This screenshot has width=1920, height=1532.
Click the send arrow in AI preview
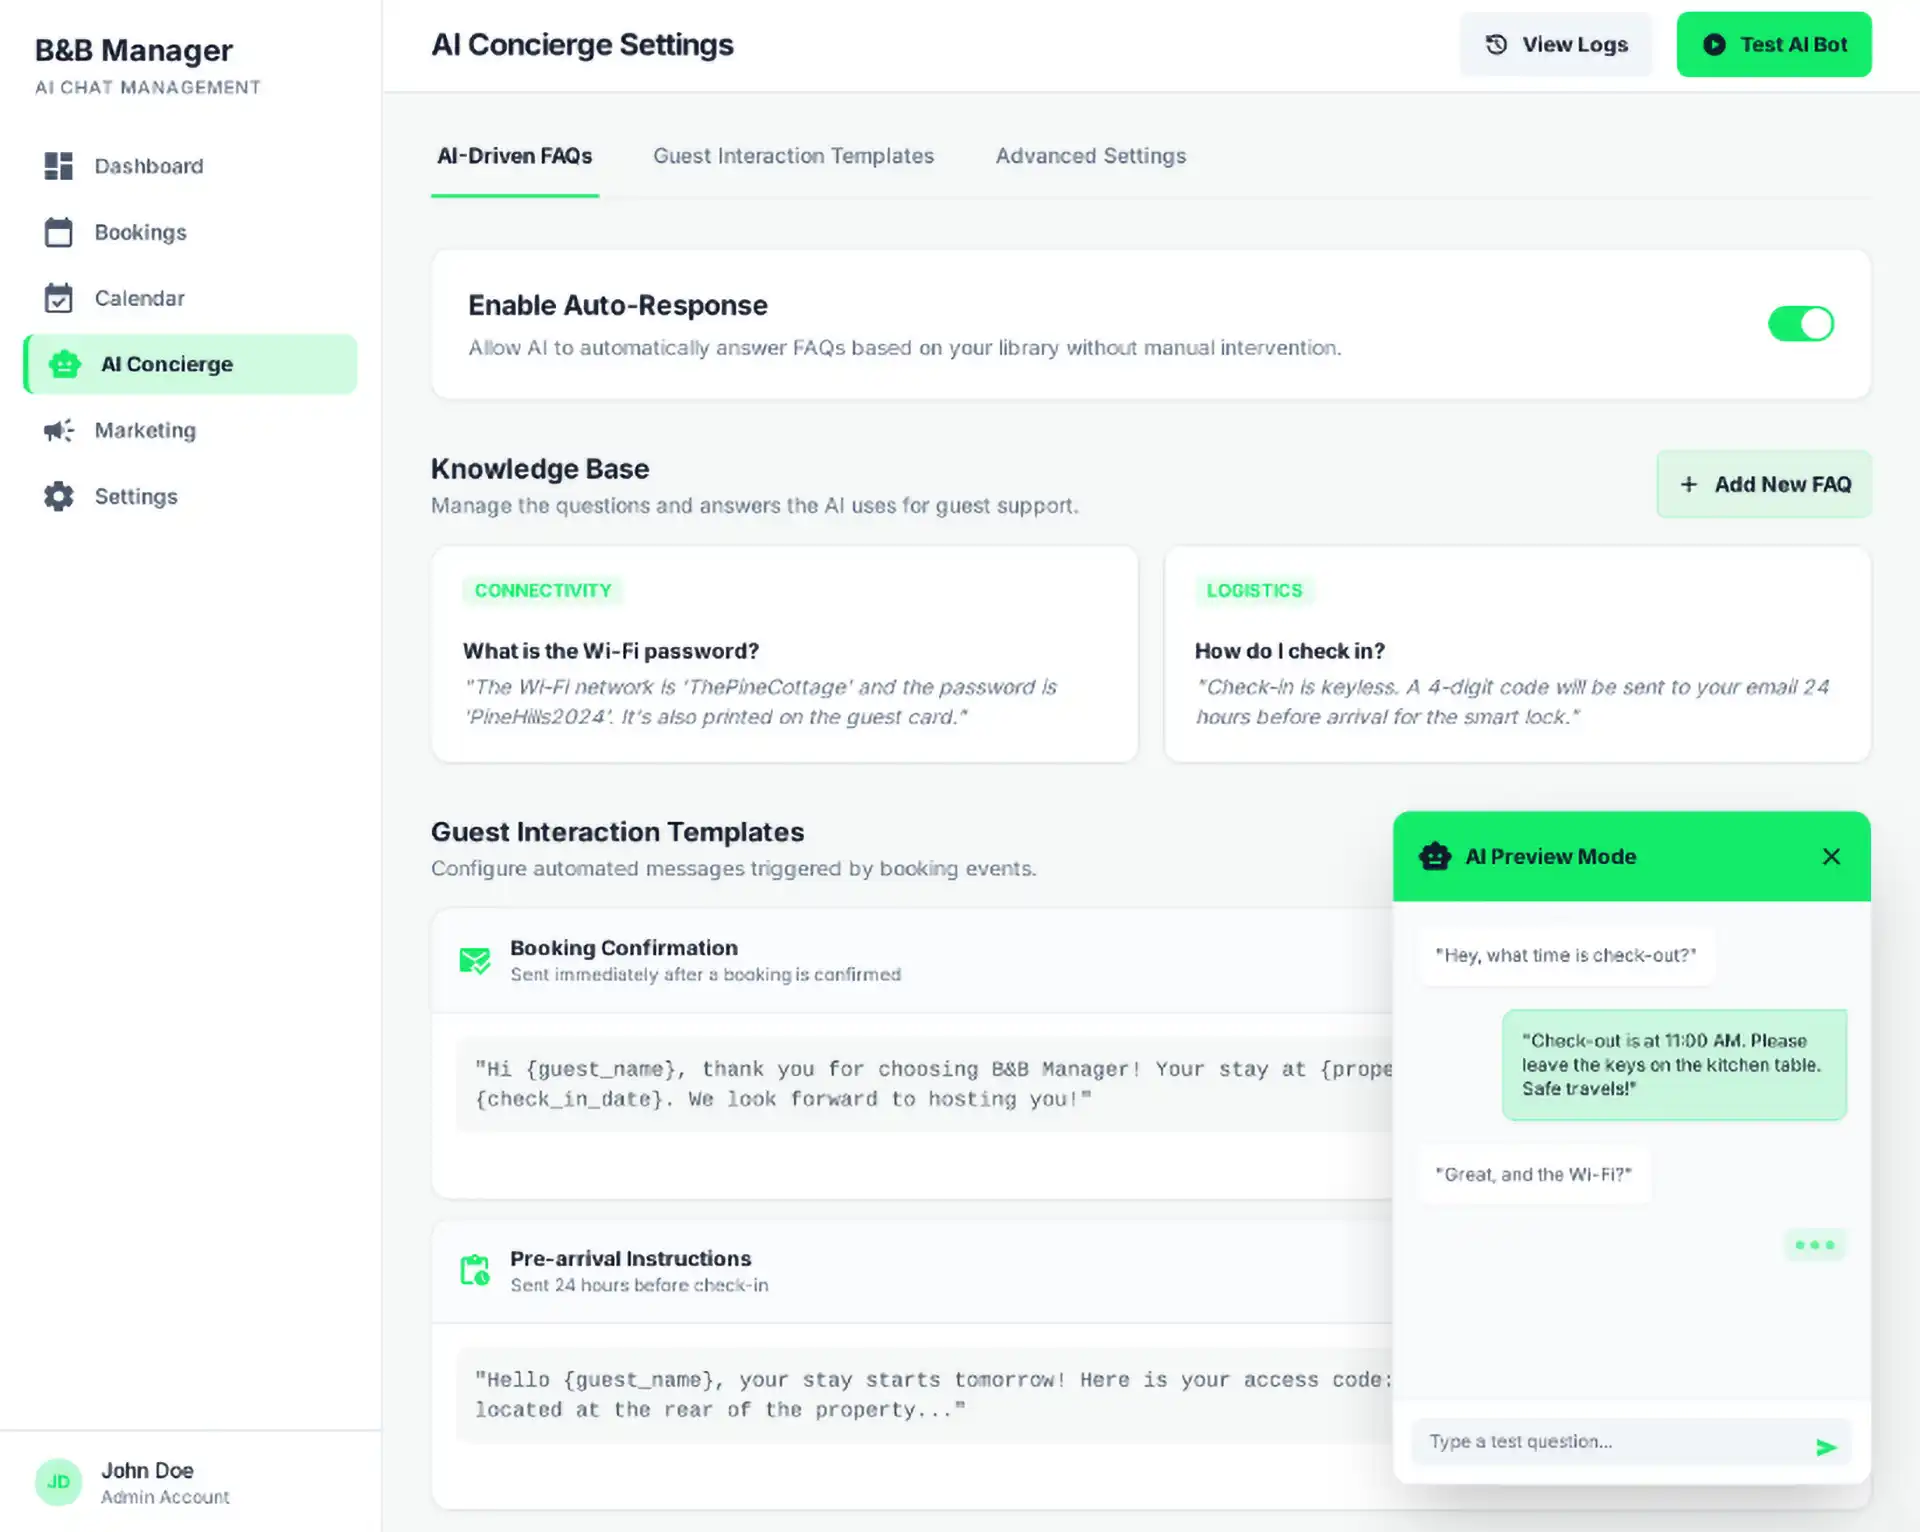coord(1825,1446)
